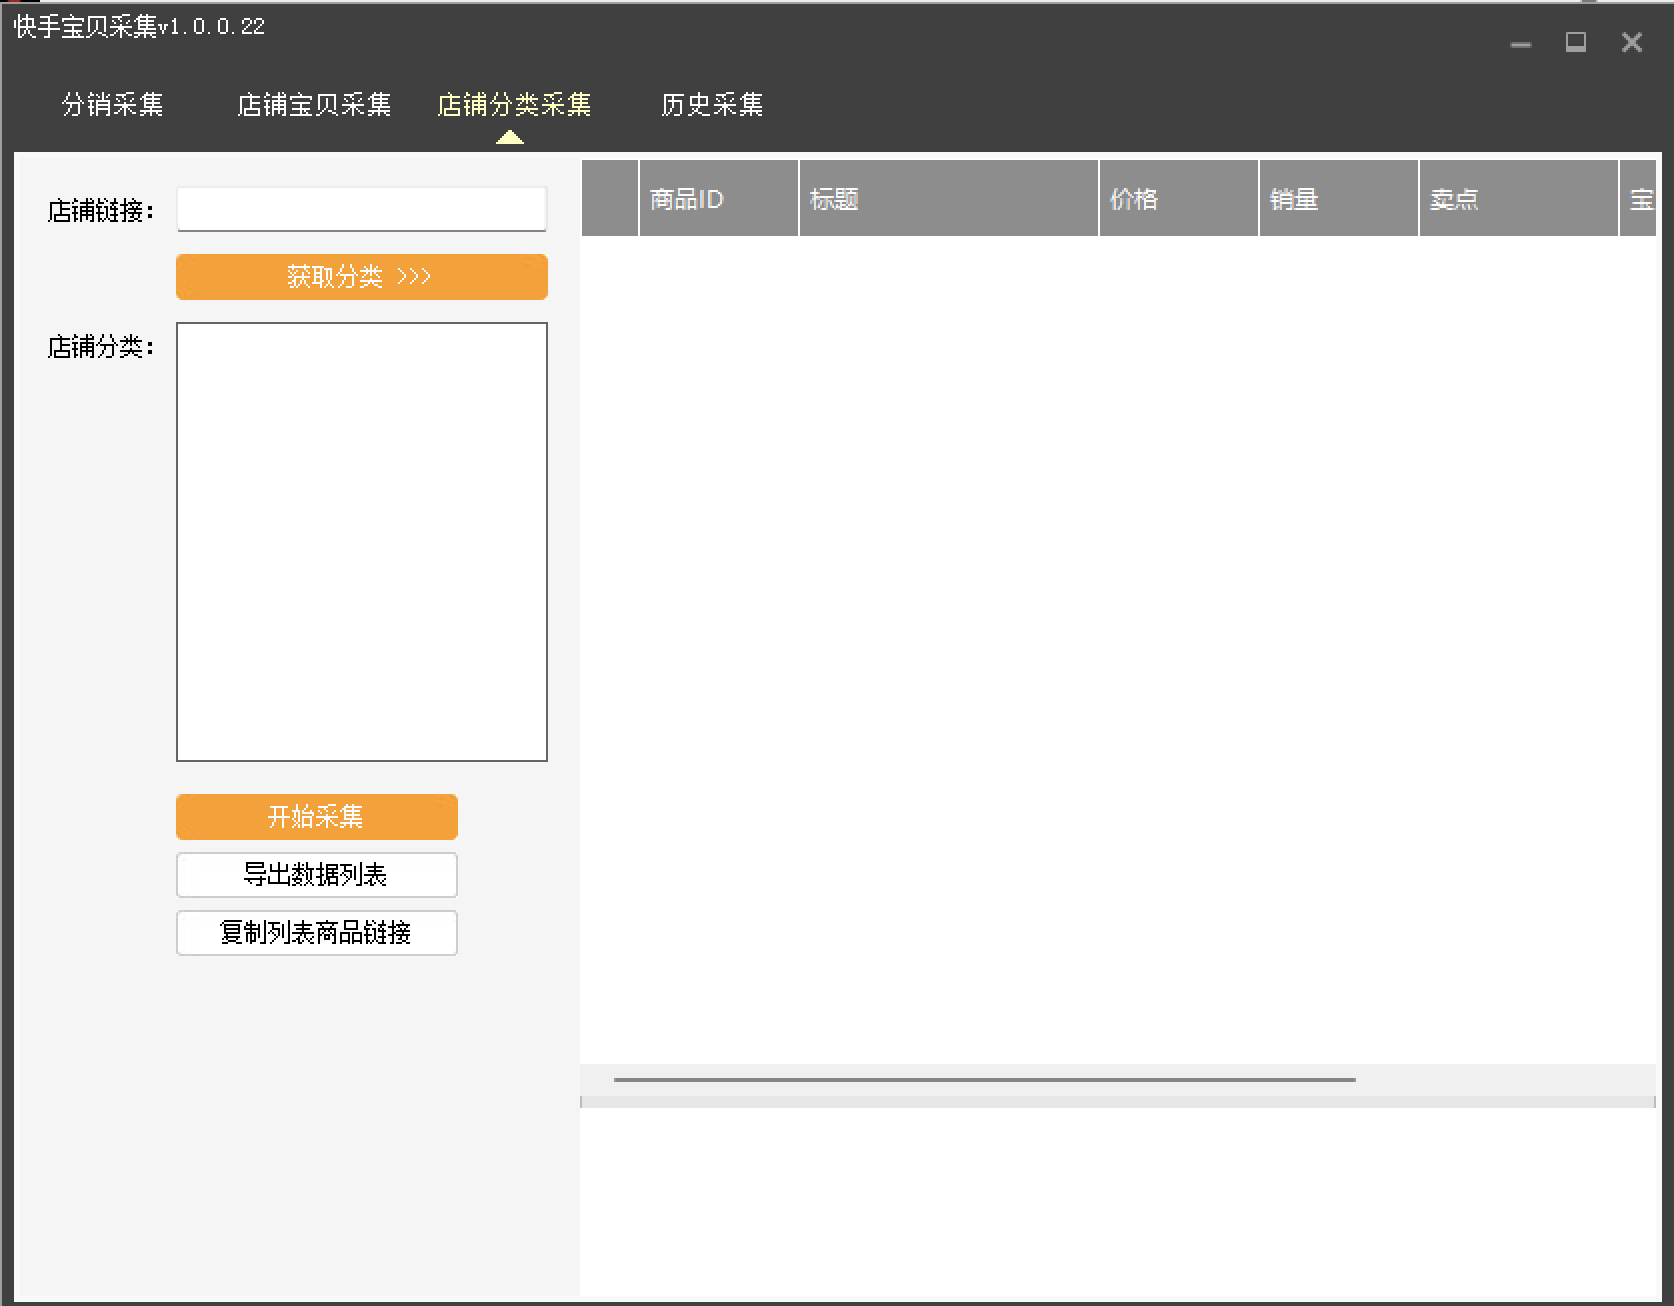The image size is (1674, 1306).
Task: Open the 店铺宝贝采集 tab
Action: tap(314, 105)
